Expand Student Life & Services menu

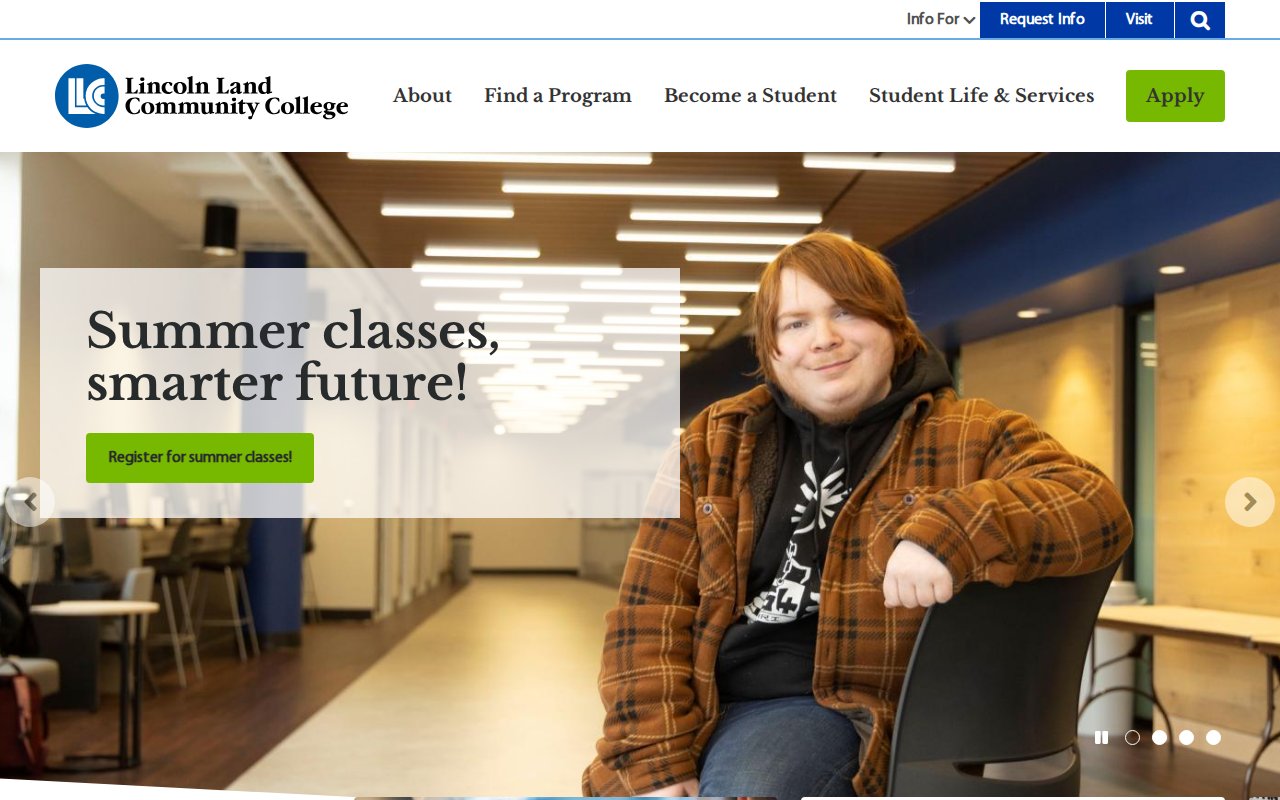[981, 95]
